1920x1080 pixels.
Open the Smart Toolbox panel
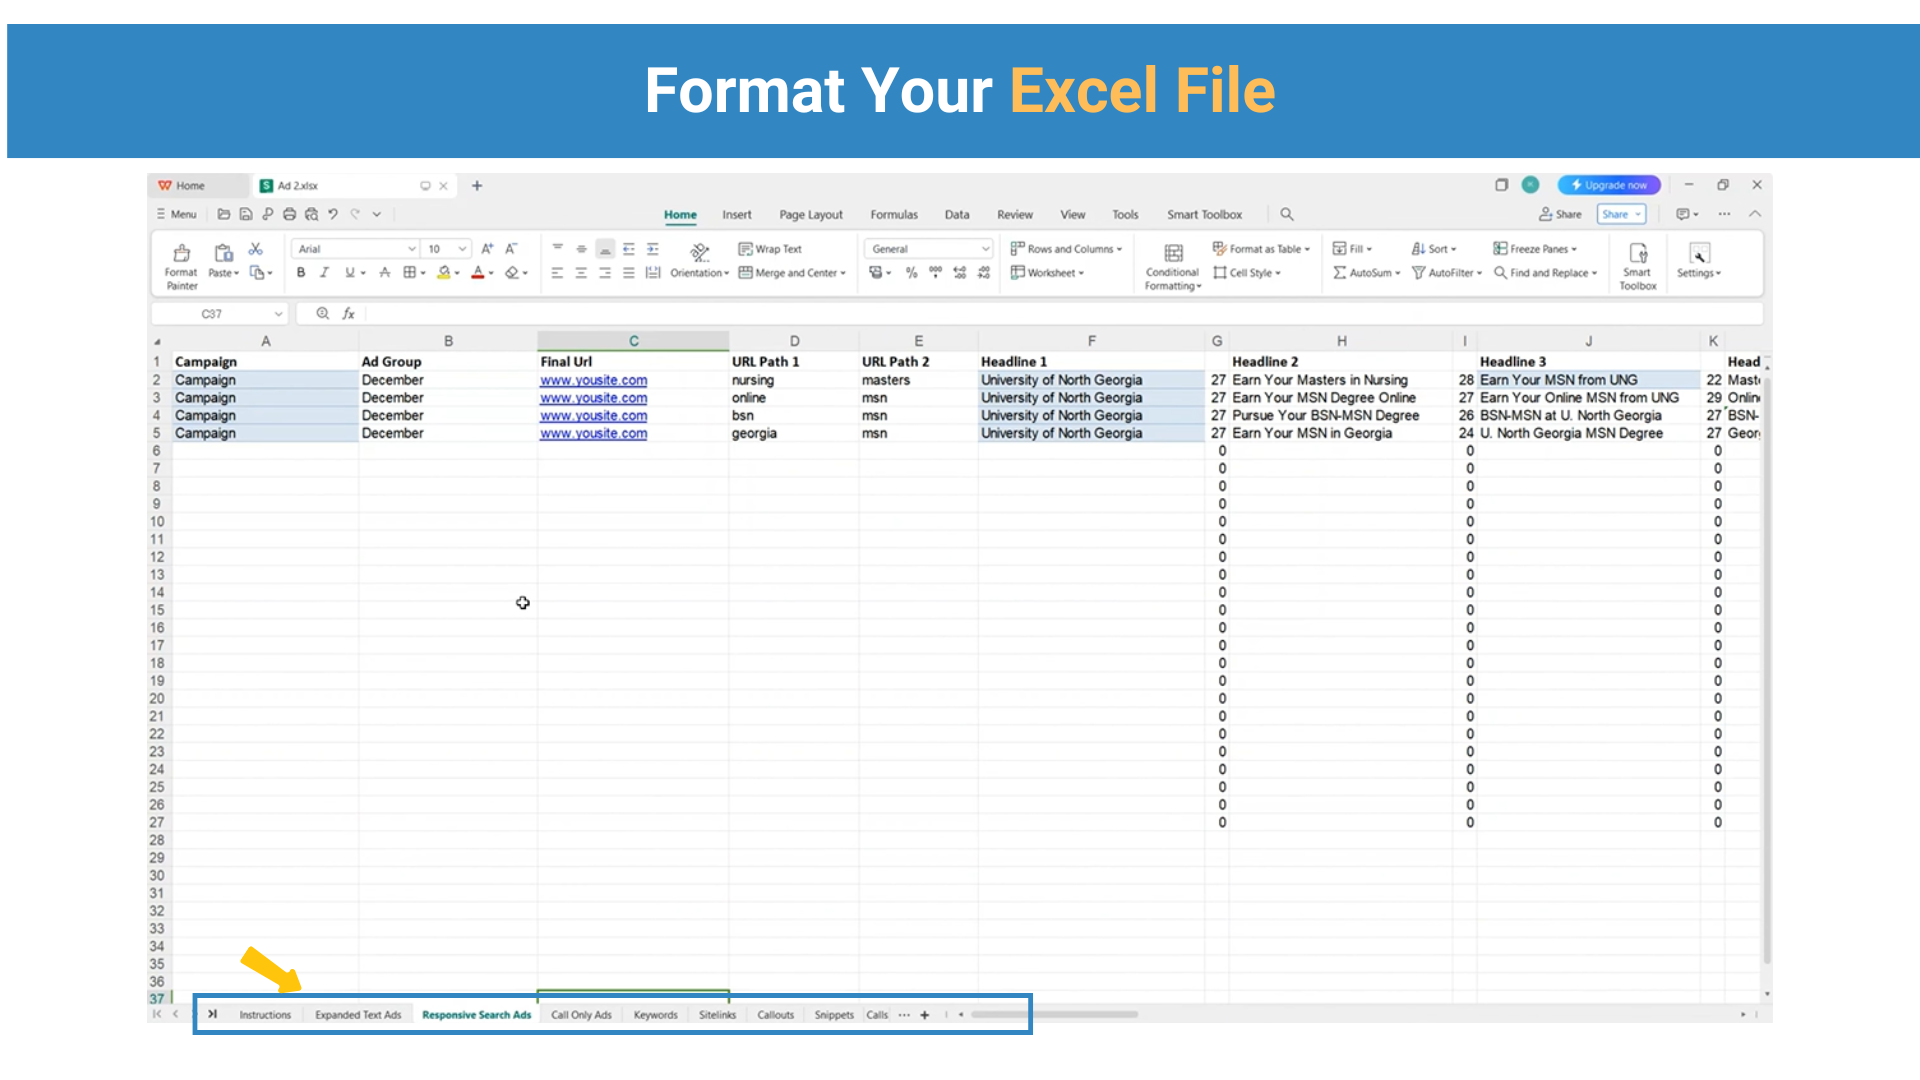pyautogui.click(x=1638, y=263)
